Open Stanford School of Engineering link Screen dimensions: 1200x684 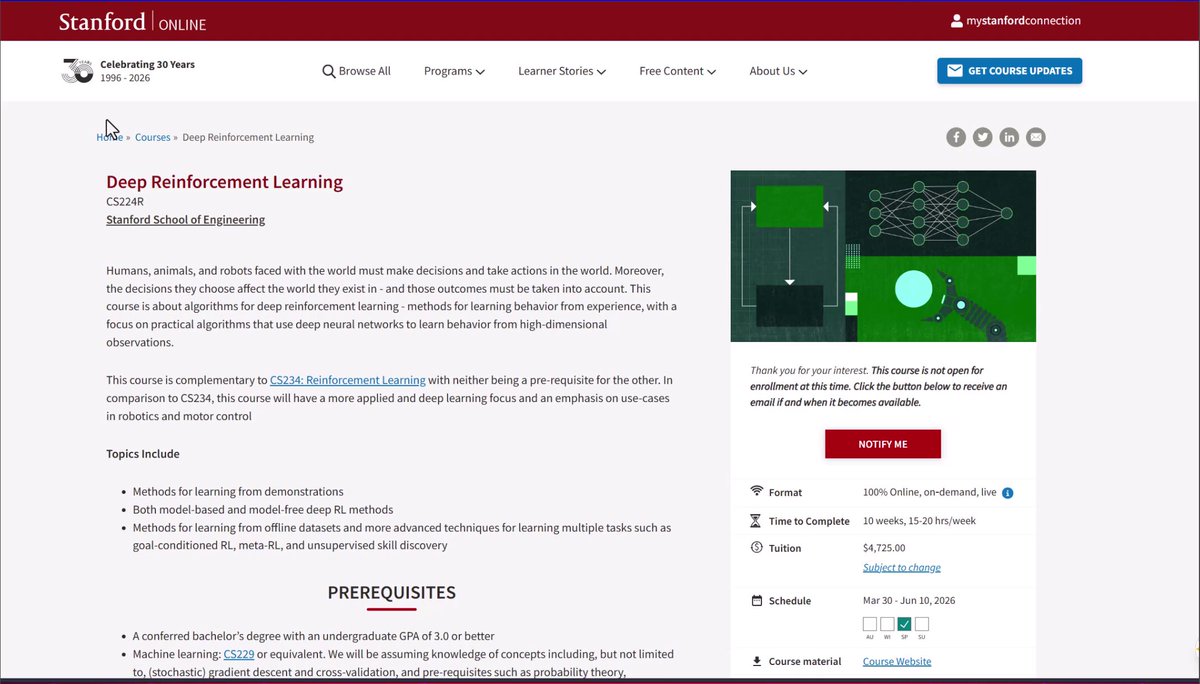185,220
